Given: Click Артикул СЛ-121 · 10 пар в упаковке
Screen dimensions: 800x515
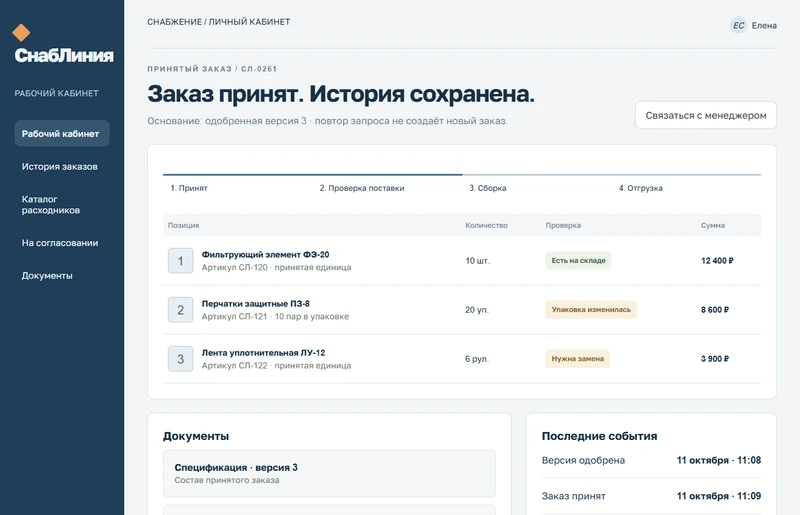Looking at the screenshot, I should [x=275, y=316].
